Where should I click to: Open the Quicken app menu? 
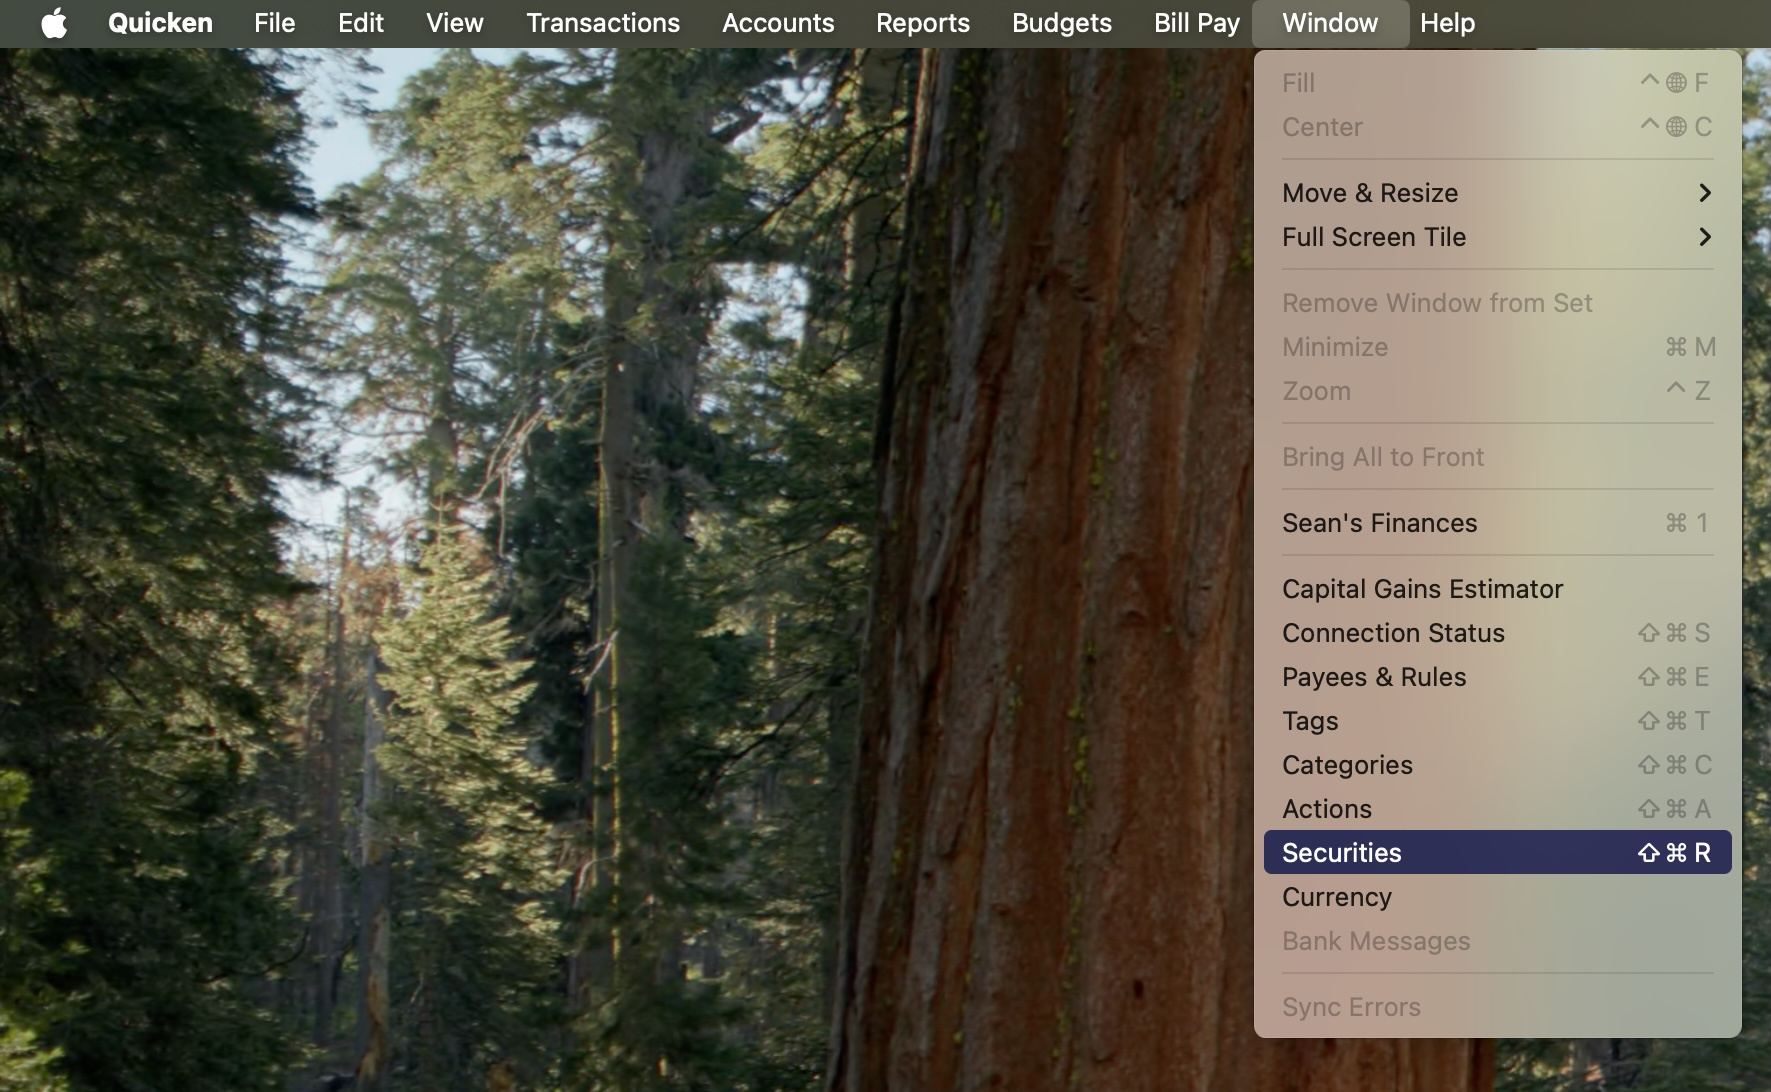160,23
